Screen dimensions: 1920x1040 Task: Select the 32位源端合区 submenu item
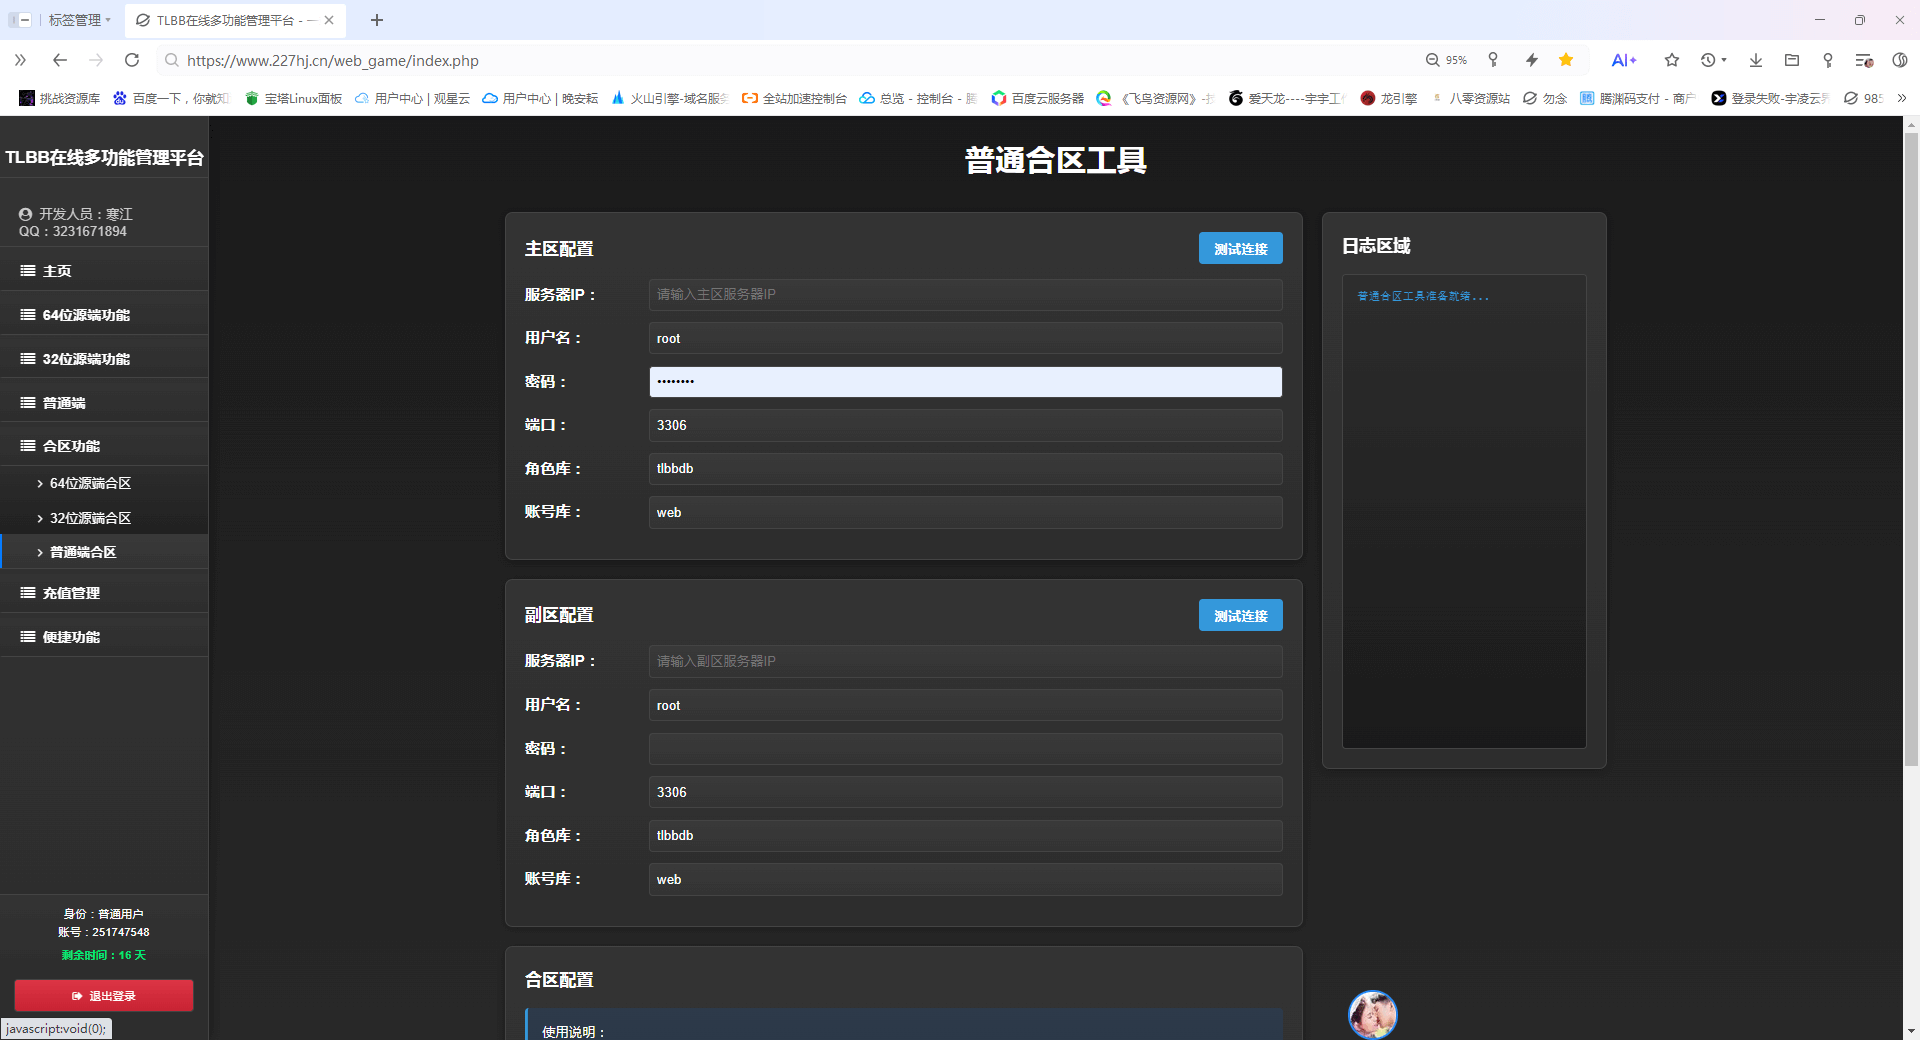click(89, 518)
